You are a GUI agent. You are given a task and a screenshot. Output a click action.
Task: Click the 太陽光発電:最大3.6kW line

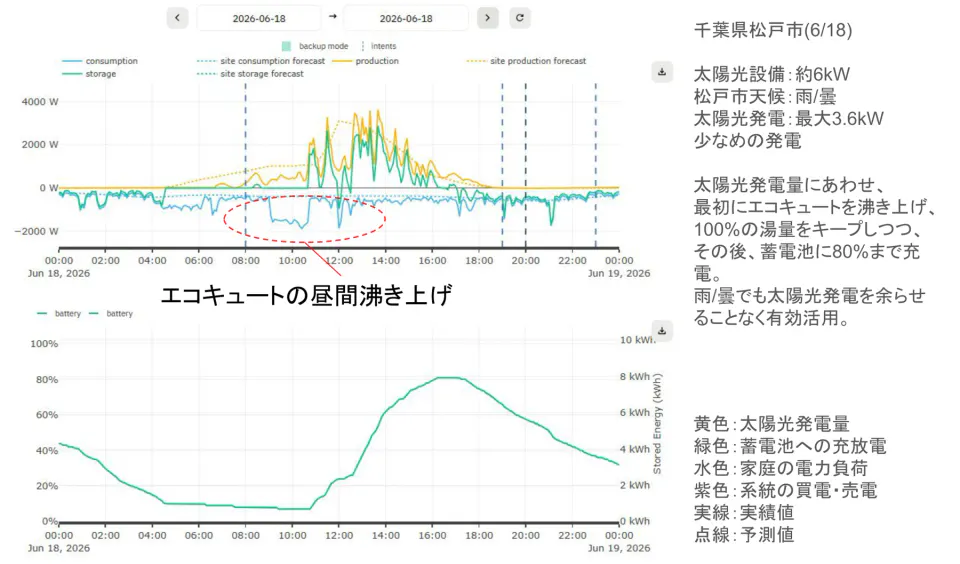tap(789, 119)
